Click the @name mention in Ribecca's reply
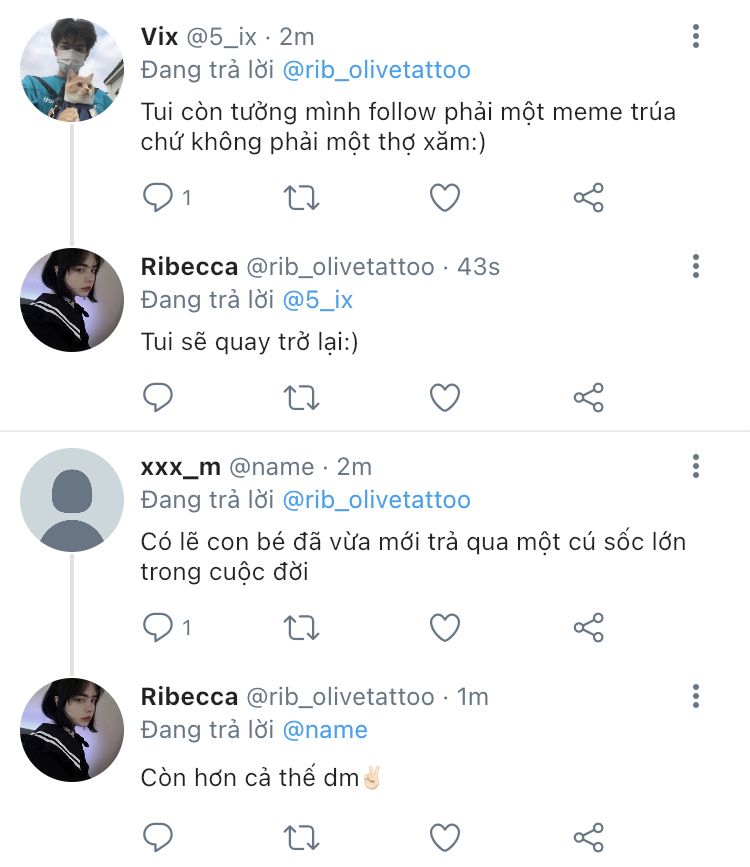This screenshot has height=867, width=750. (x=325, y=730)
